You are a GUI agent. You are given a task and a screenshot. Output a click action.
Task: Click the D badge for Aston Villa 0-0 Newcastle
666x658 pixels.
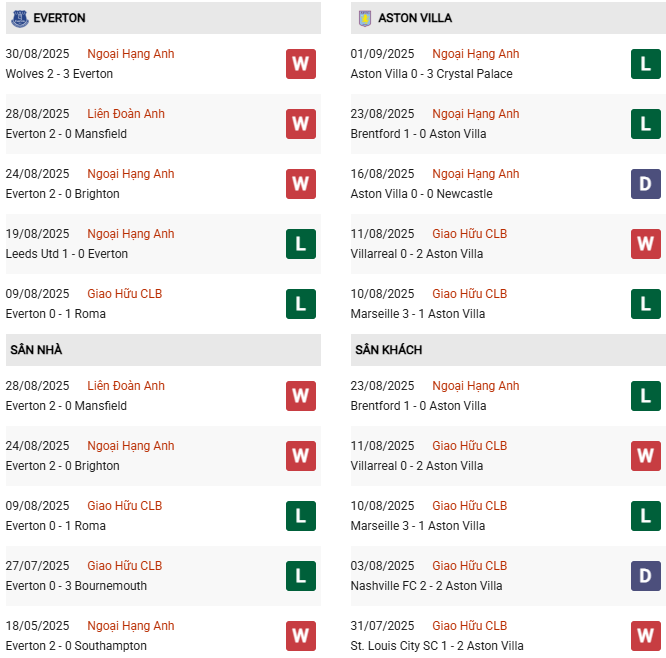(646, 184)
